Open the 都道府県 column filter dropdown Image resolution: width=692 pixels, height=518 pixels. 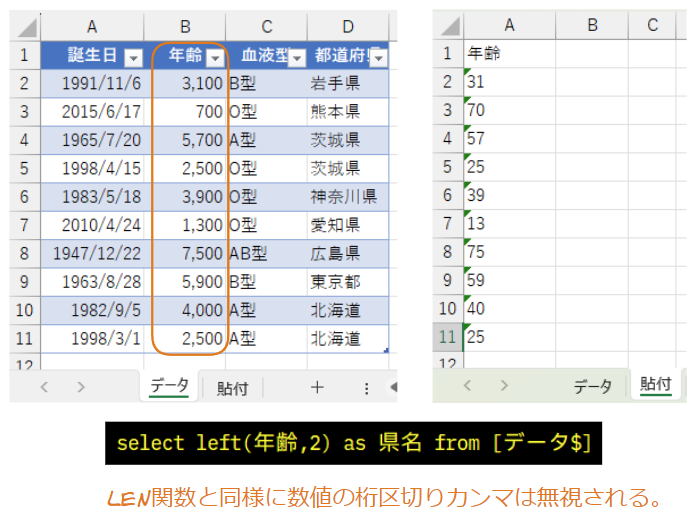[379, 57]
